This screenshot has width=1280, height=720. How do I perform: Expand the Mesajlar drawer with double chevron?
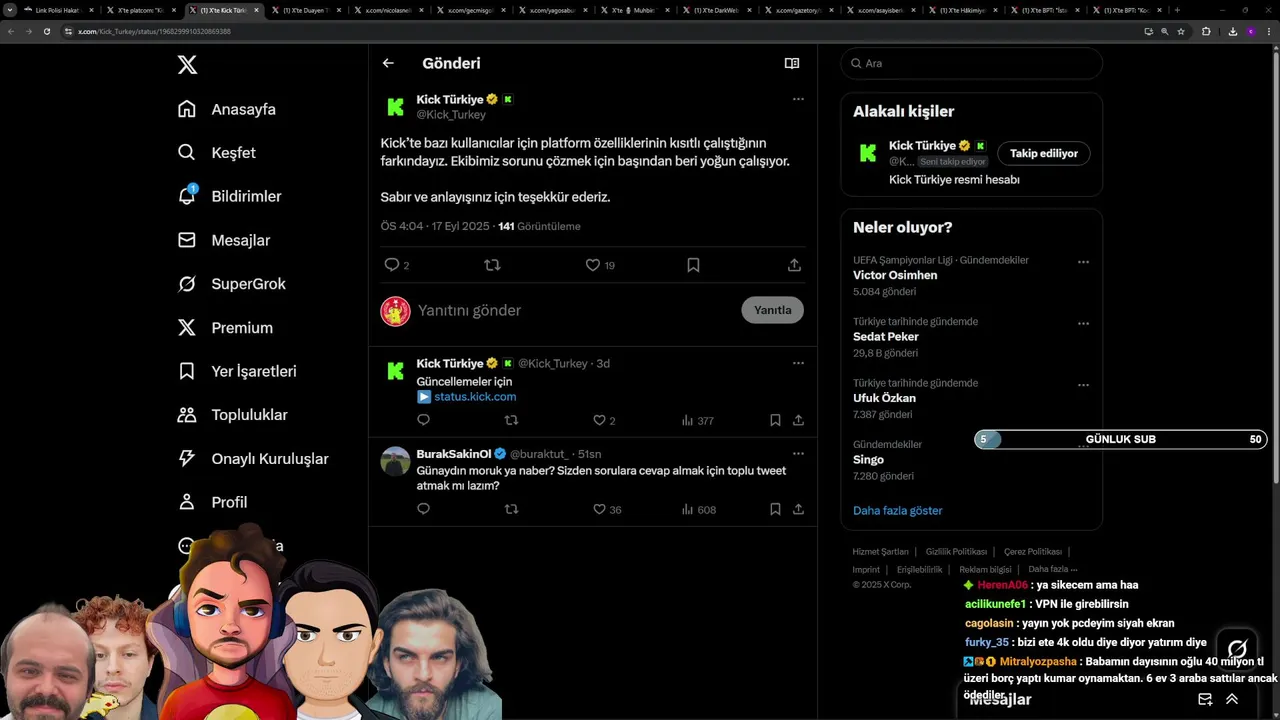pos(1232,699)
